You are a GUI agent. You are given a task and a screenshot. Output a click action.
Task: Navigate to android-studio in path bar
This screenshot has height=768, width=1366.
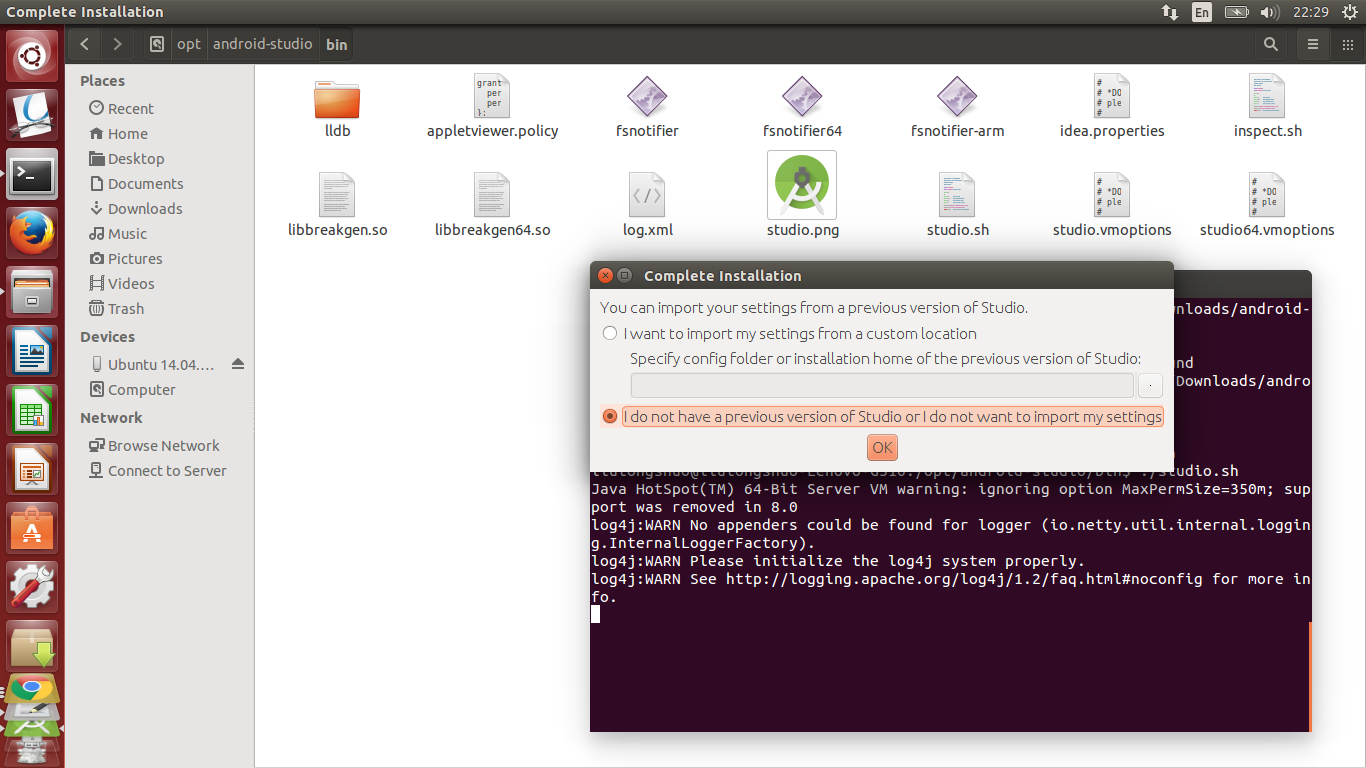coord(263,44)
